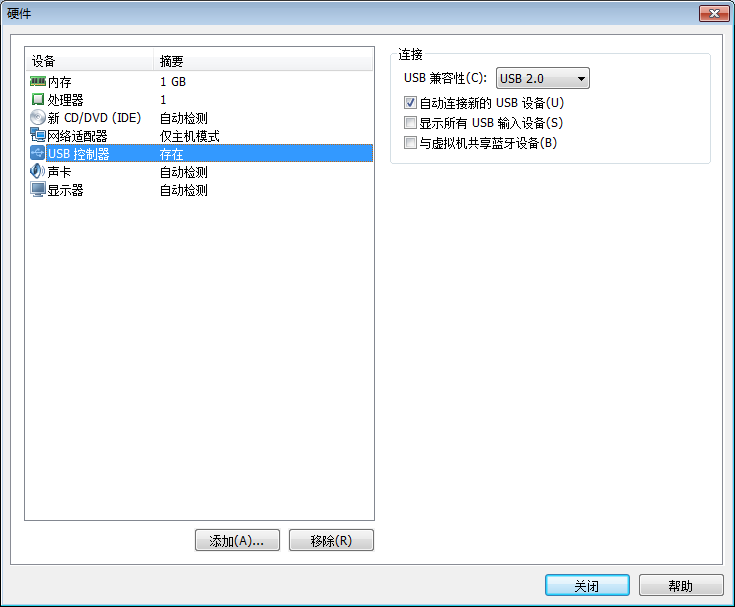This screenshot has width=735, height=607.
Task: Click the 添加(A)... button
Action: [237, 540]
